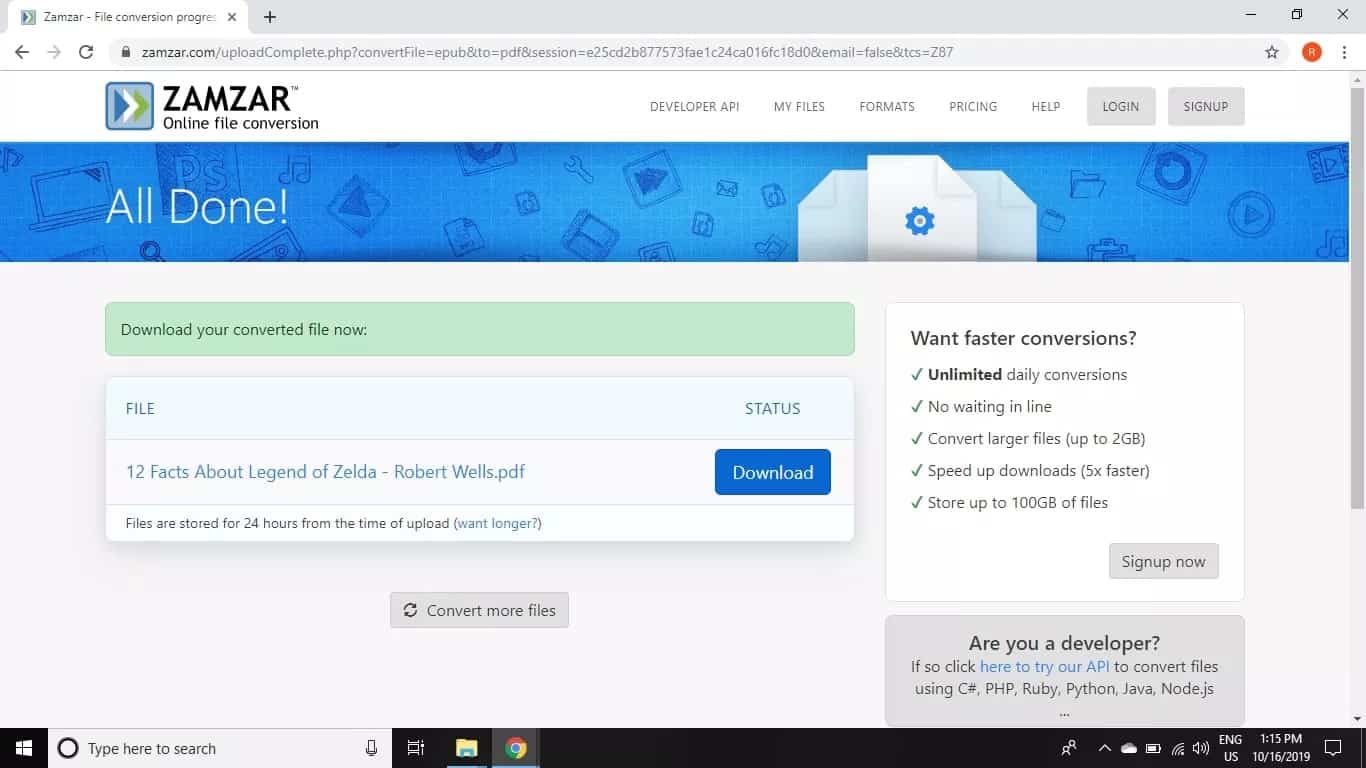Click the Zamzar logo
1366x768 pixels.
[x=212, y=106]
